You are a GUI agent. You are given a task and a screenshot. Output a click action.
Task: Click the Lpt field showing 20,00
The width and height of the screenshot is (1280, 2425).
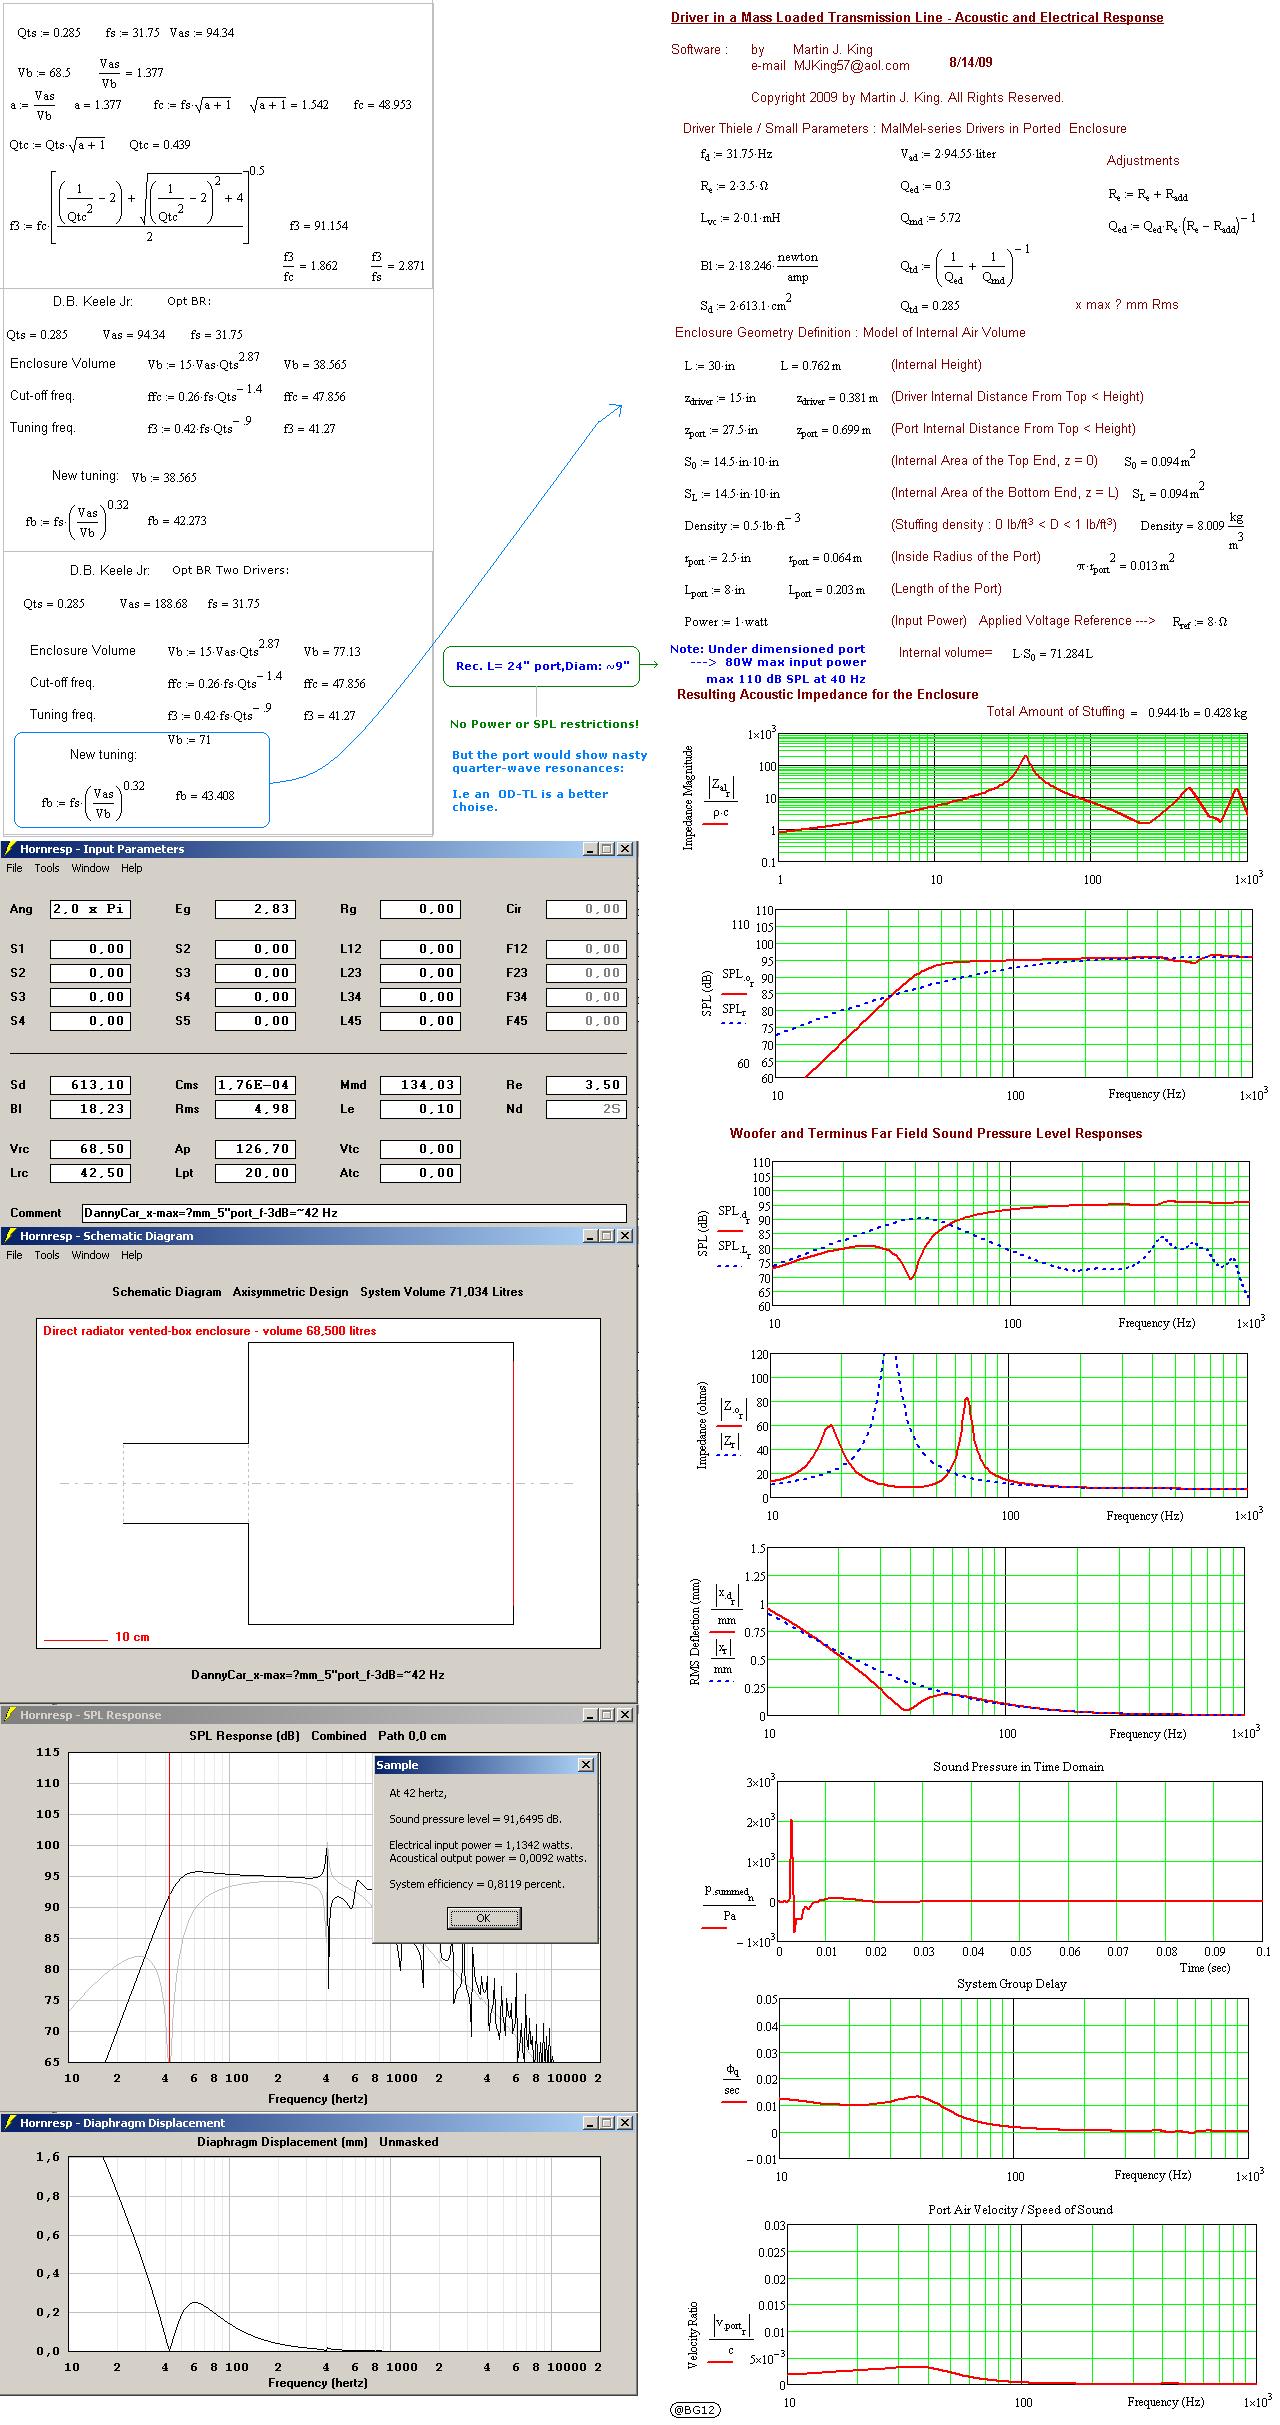click(255, 1173)
